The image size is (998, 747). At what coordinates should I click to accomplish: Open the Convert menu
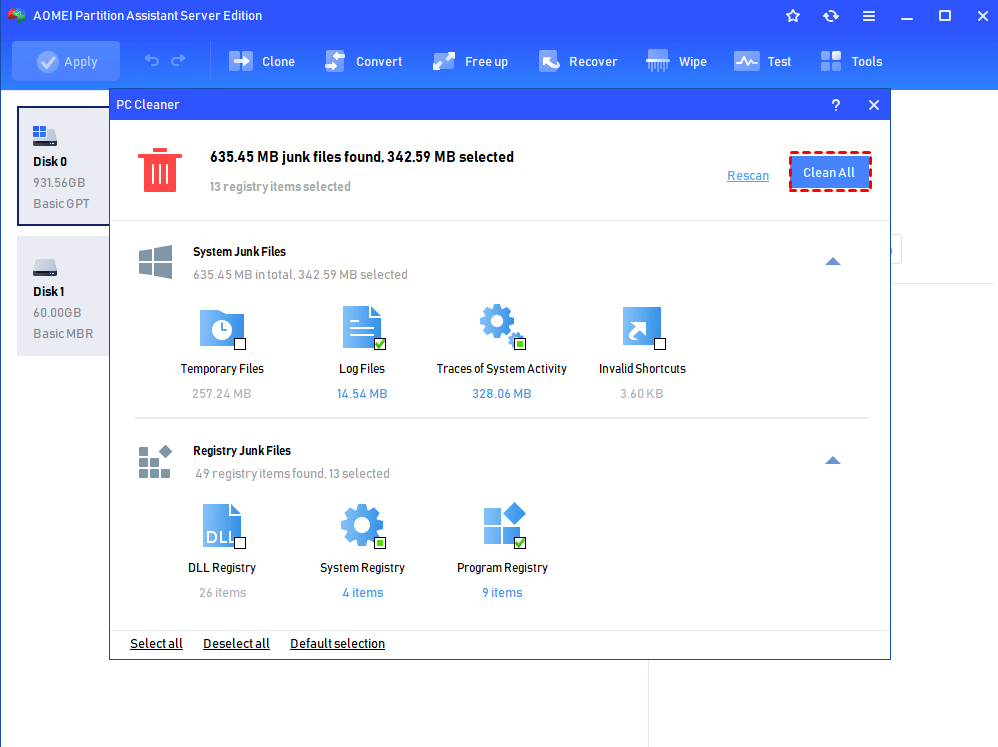(363, 62)
